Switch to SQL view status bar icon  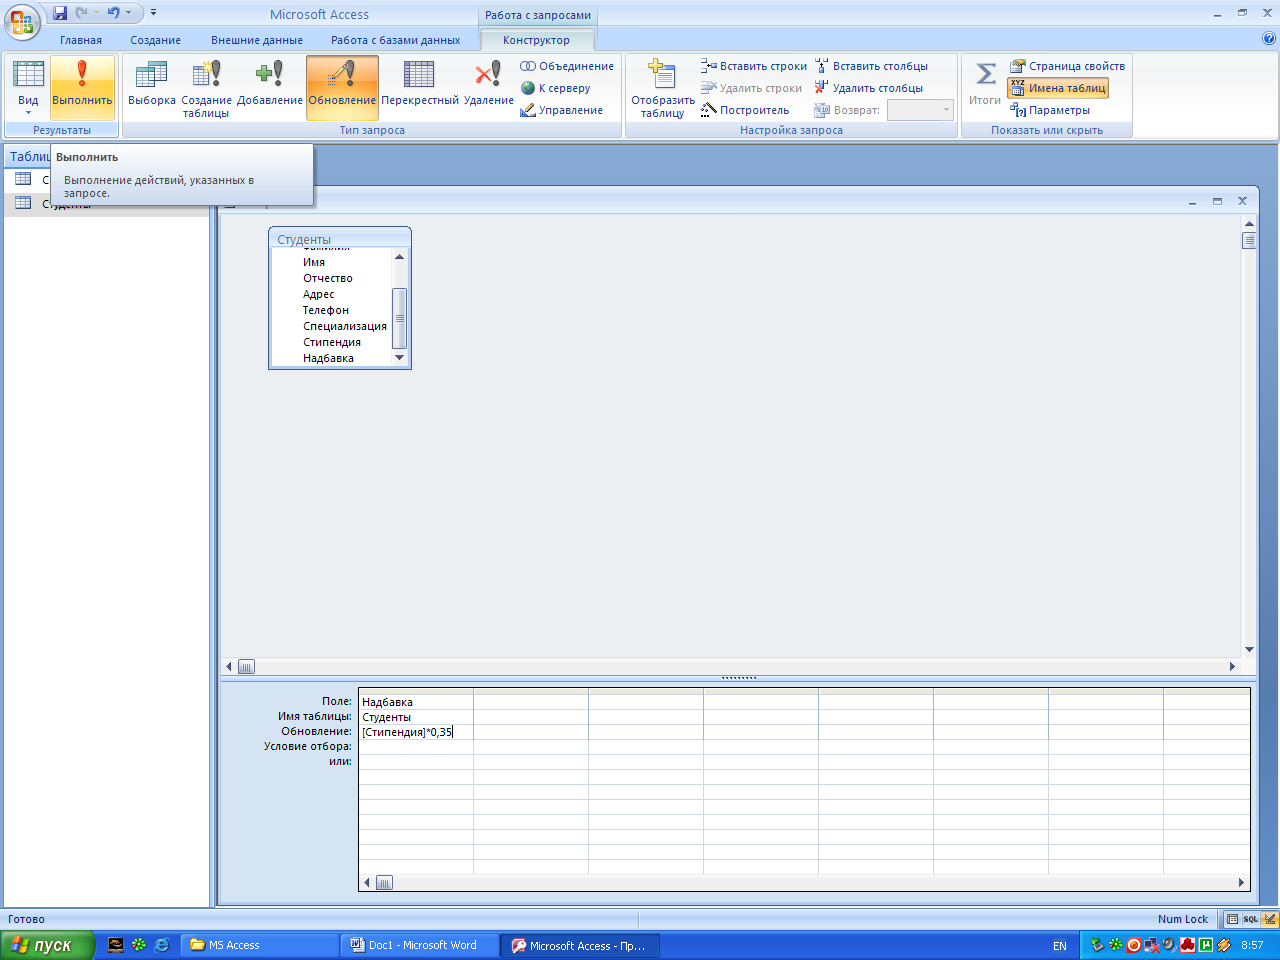point(1250,919)
